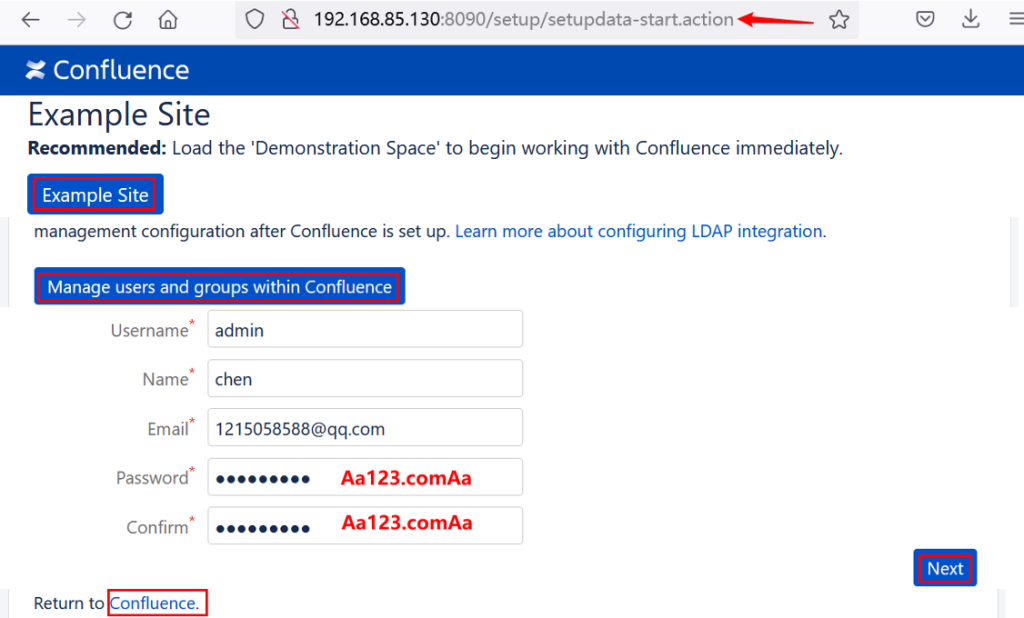Focus the Name field containing chen
Viewport: 1024px width, 618px height.
pyautogui.click(x=365, y=378)
